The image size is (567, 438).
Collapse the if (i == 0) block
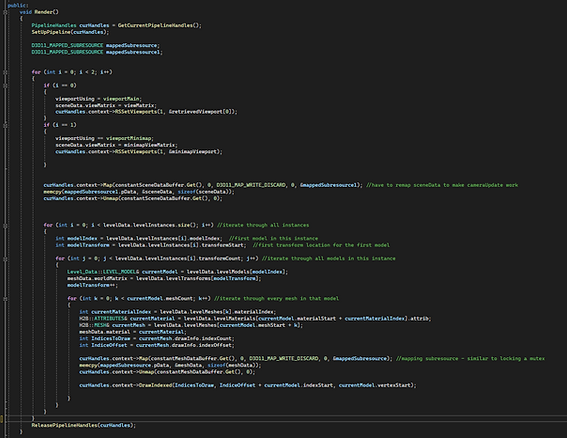(5, 85)
